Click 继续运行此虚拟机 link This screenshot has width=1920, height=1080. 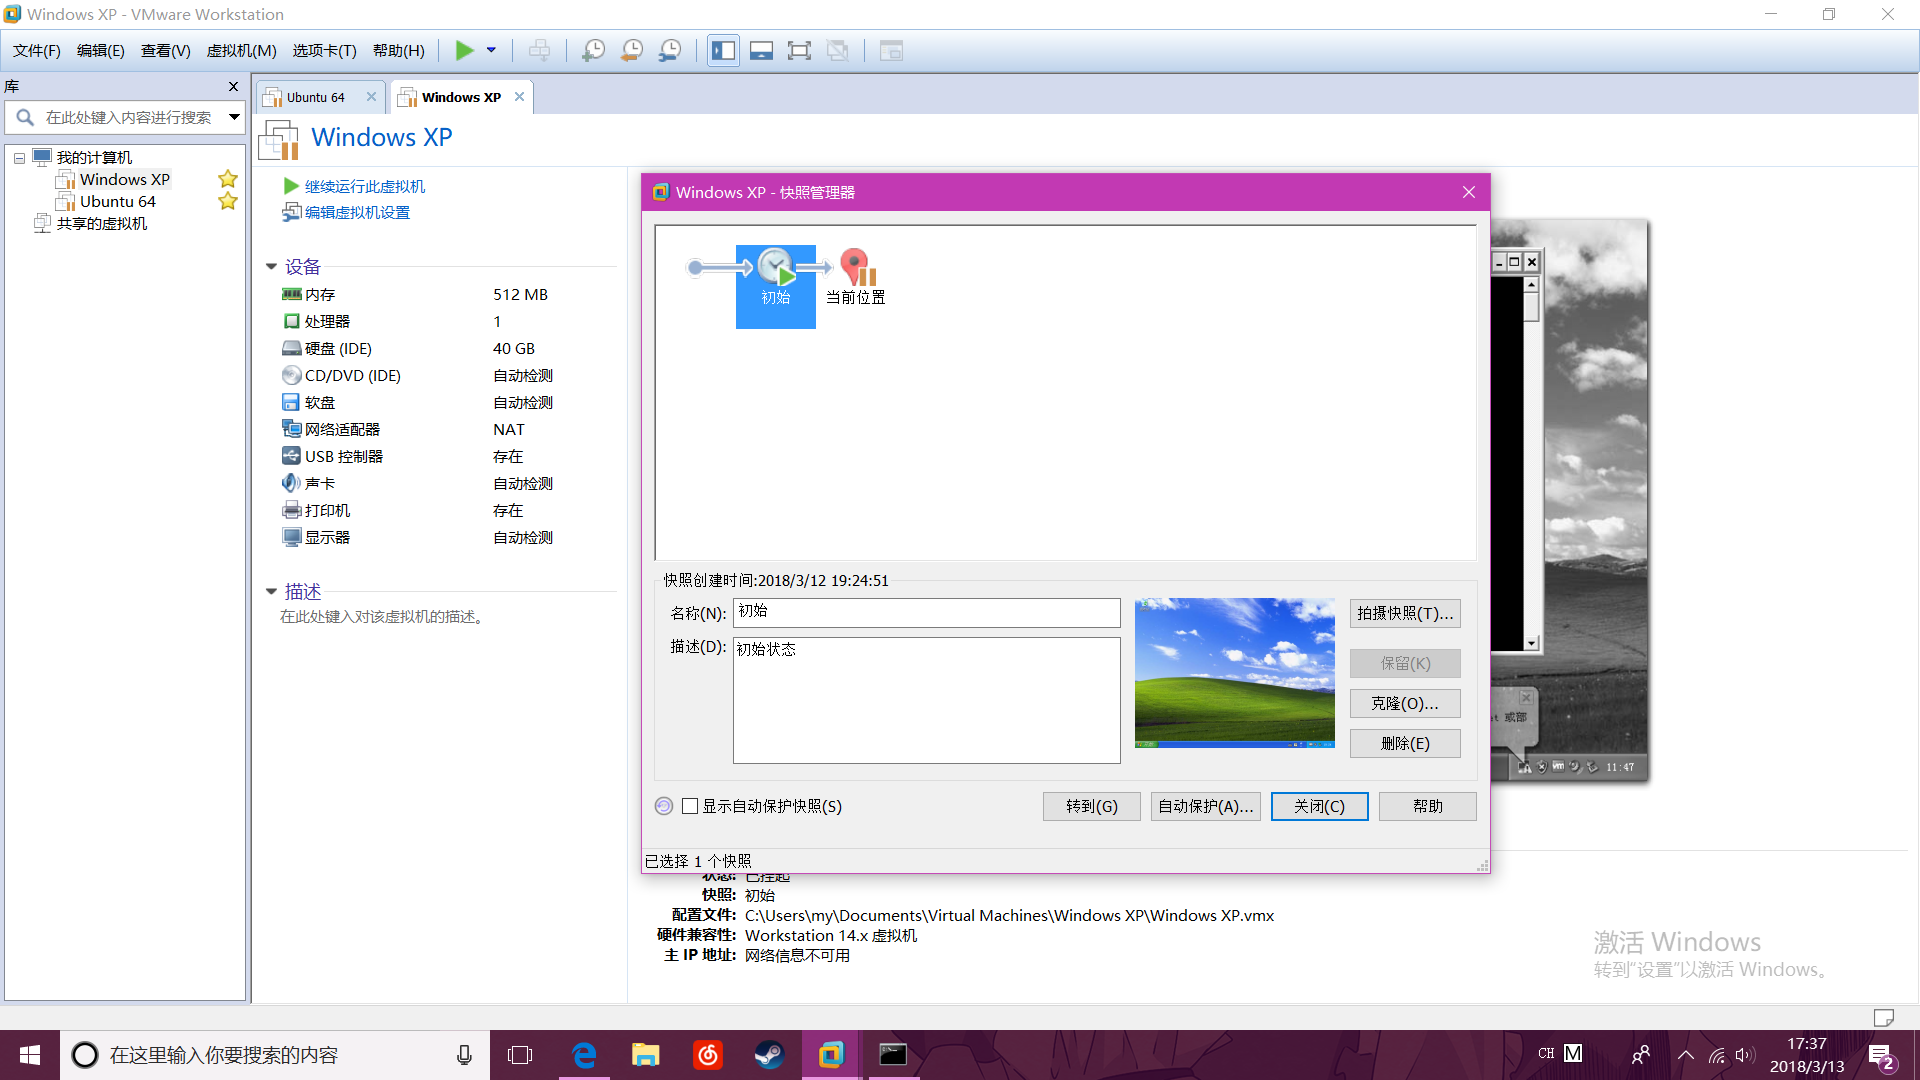(x=364, y=186)
